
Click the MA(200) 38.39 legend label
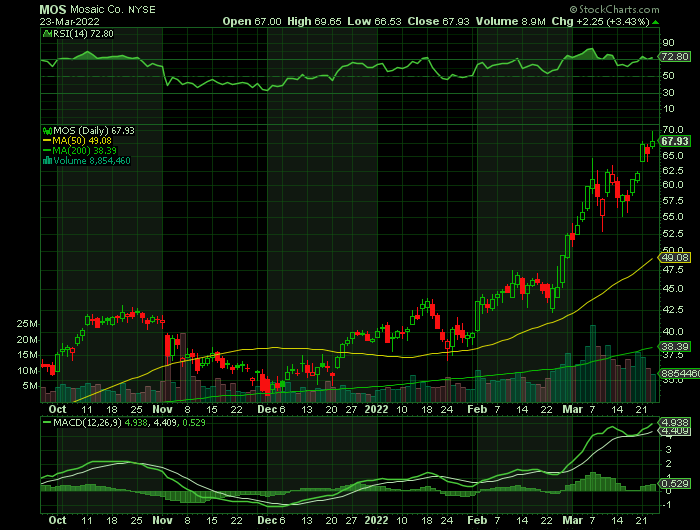click(x=85, y=150)
